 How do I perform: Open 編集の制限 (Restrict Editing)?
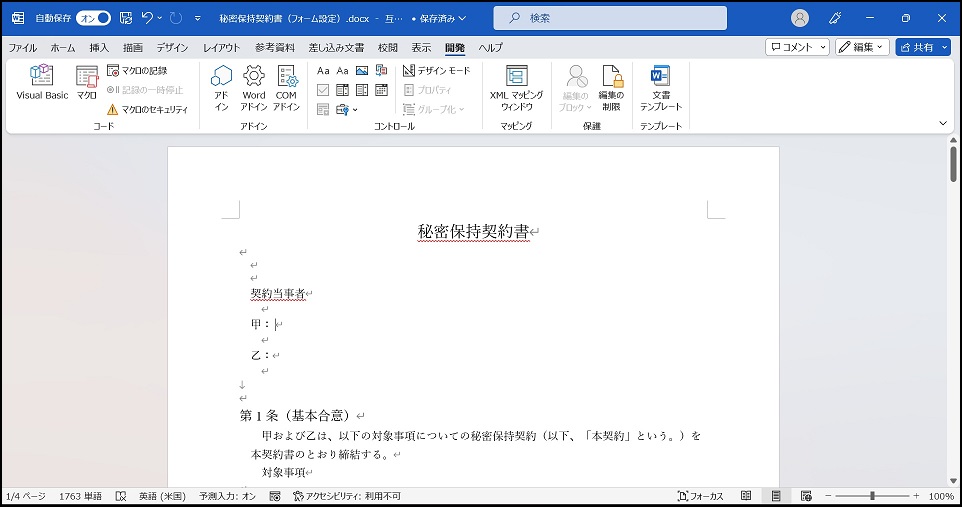tap(611, 88)
